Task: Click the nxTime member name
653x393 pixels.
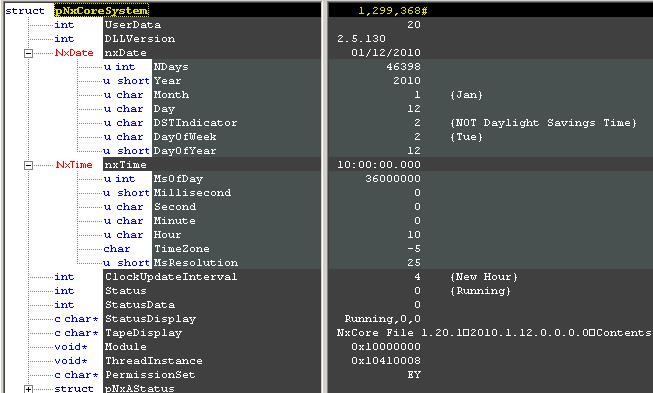Action: click(x=125, y=164)
